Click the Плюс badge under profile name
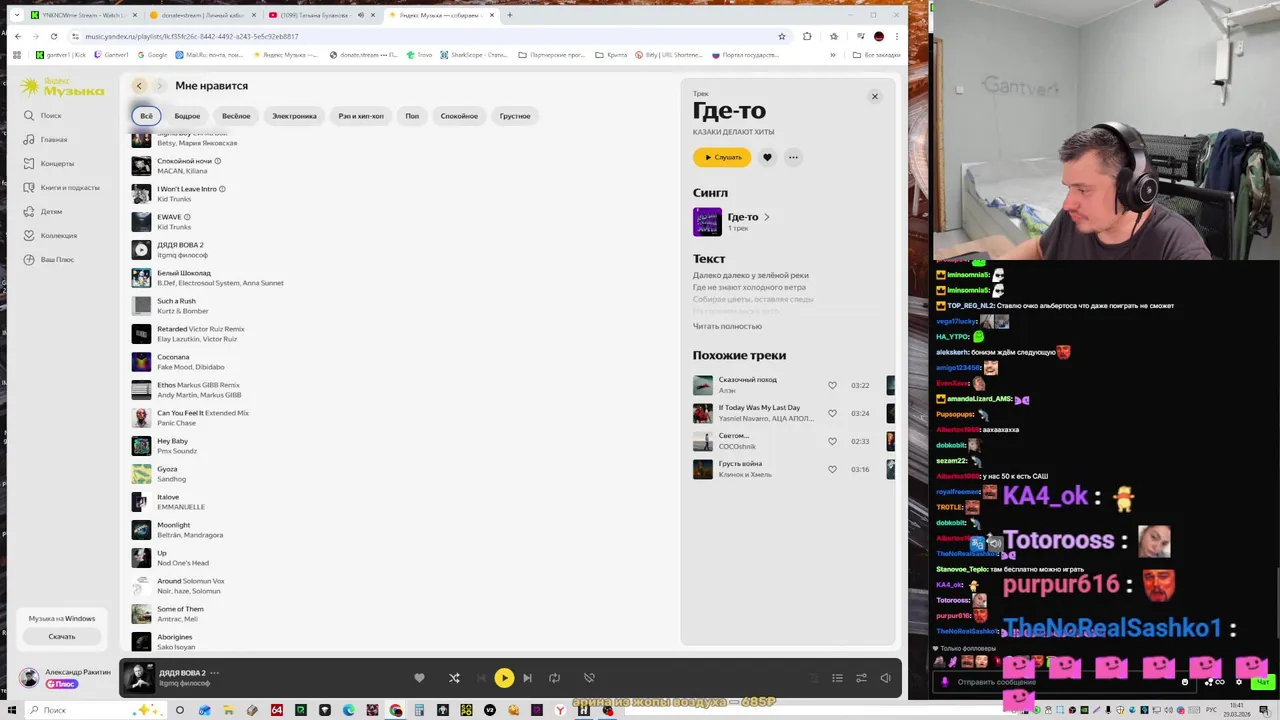 [62, 684]
